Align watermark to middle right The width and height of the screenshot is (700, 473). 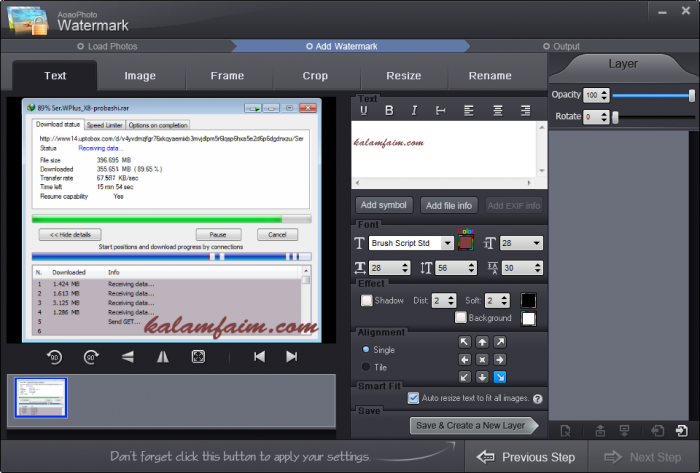coord(500,360)
